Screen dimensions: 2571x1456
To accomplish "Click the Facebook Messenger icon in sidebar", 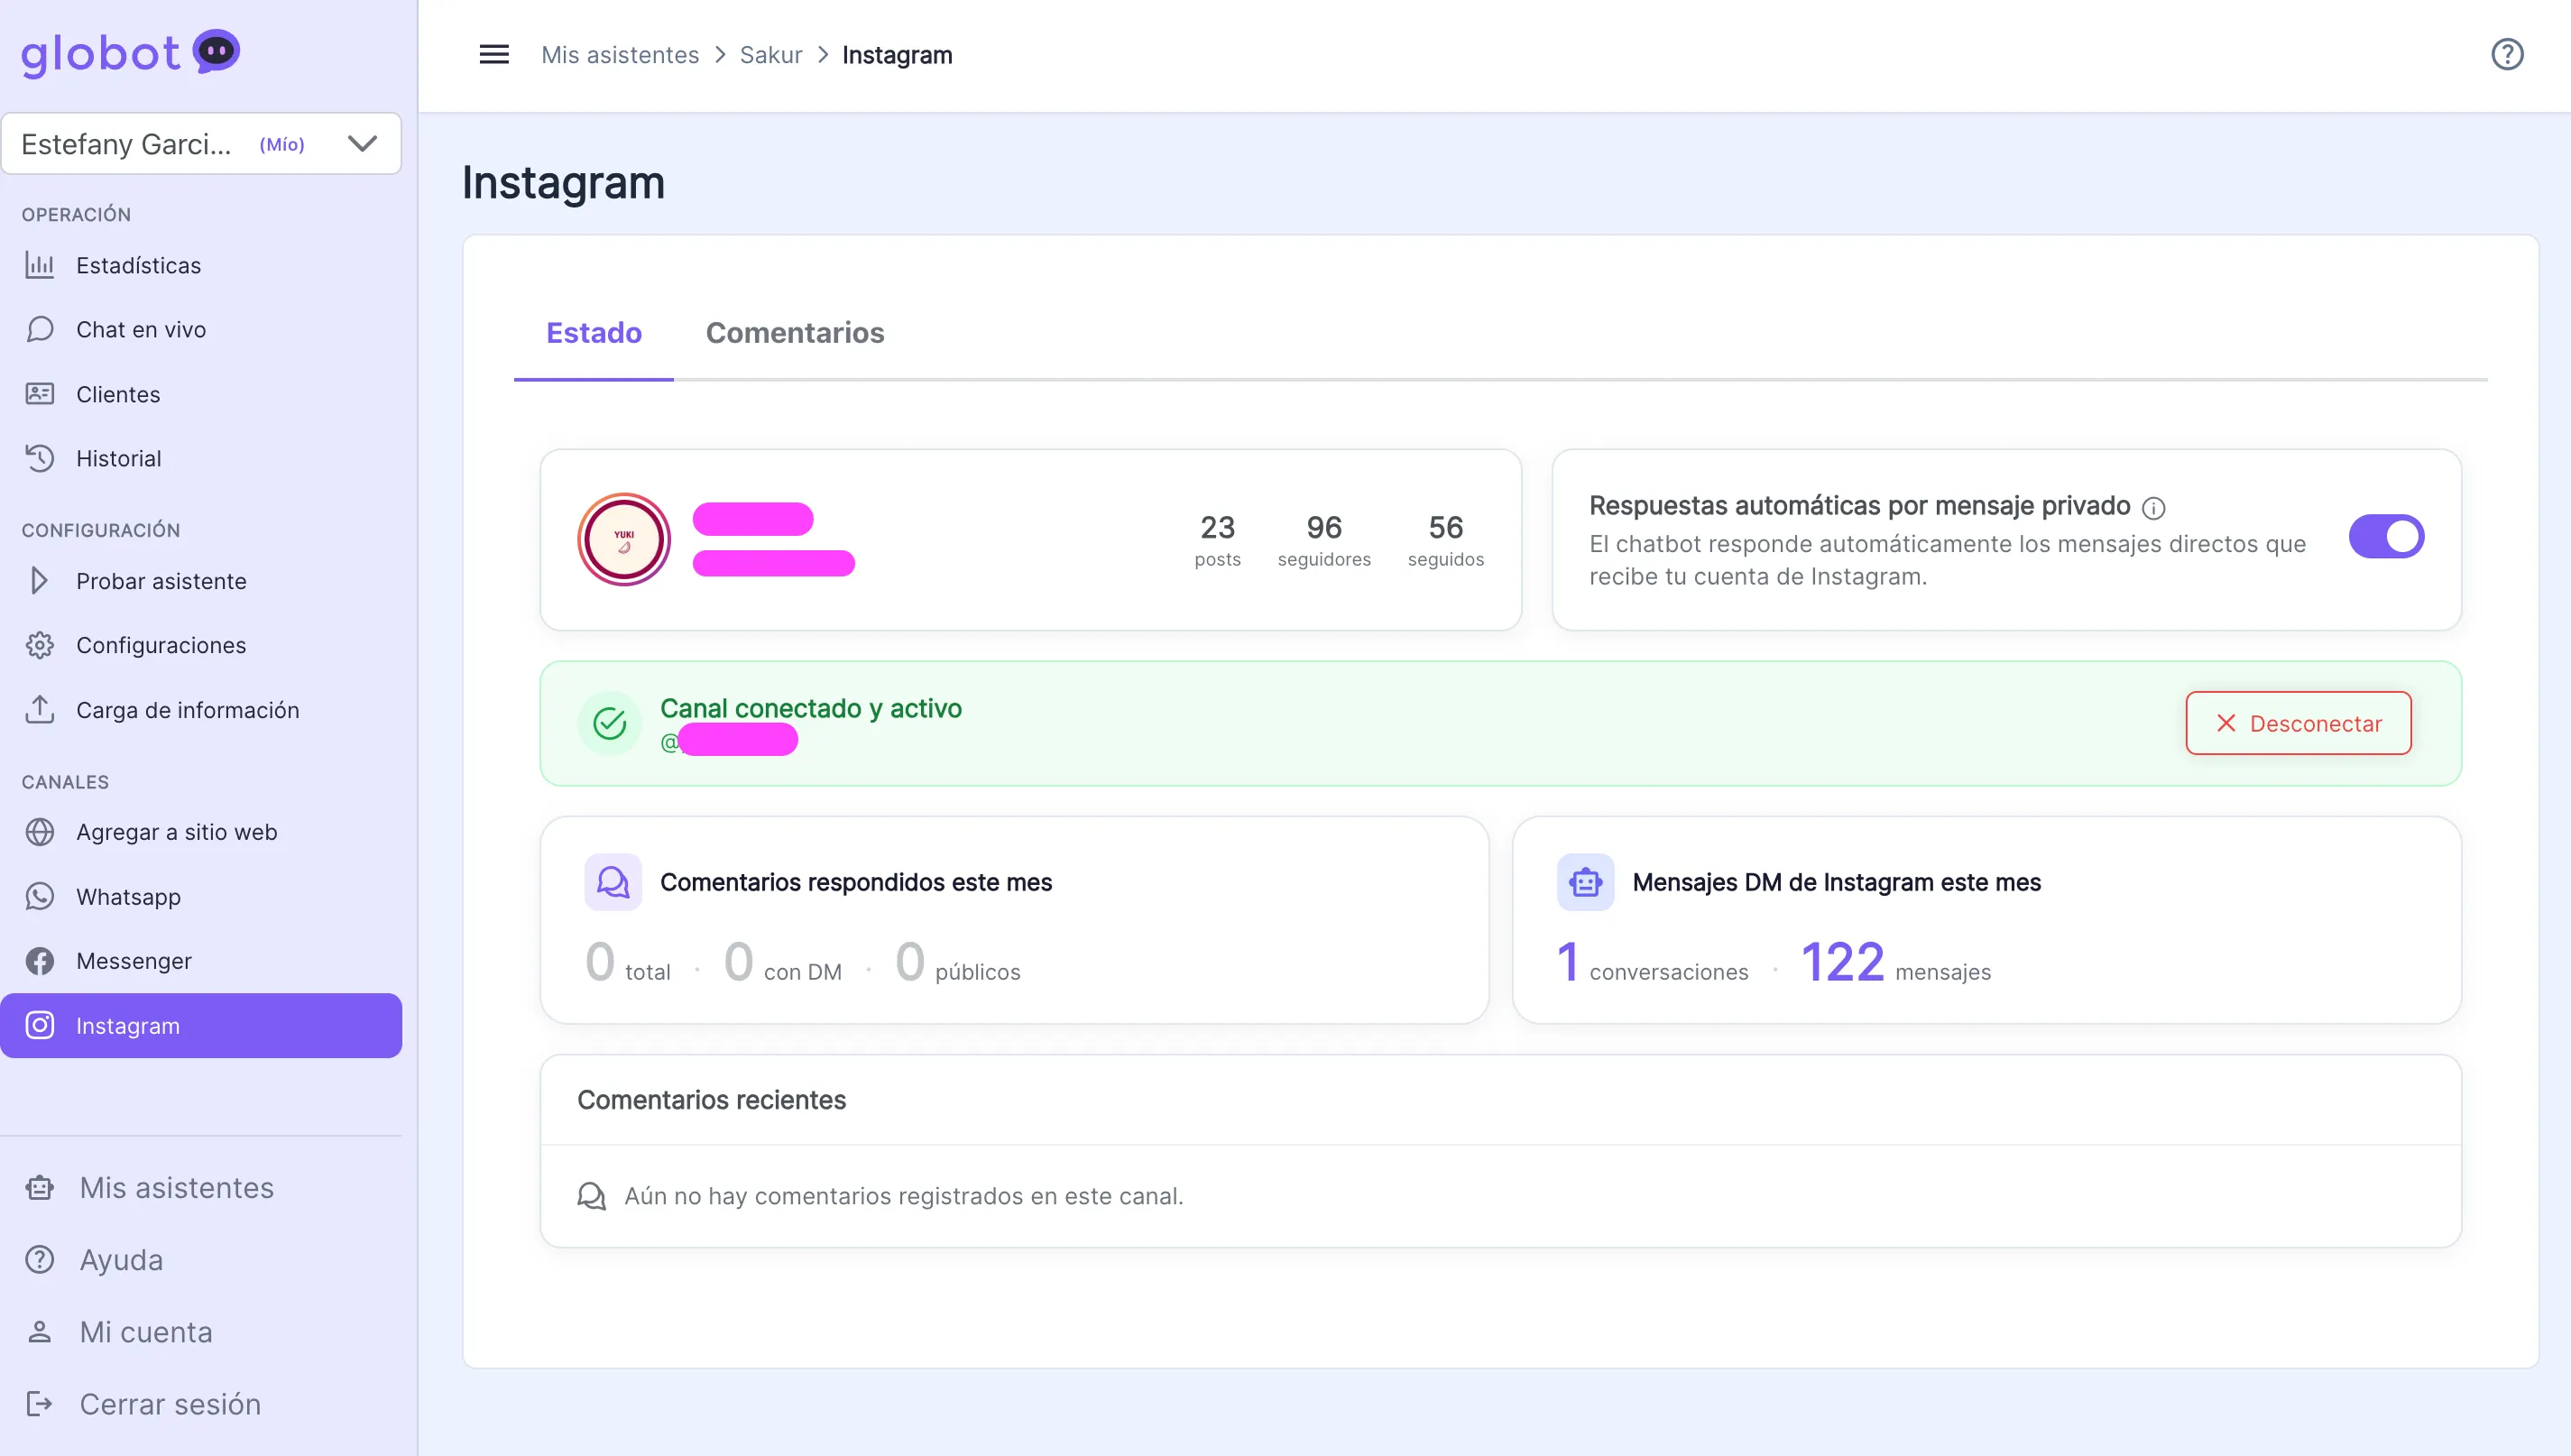I will click(x=40, y=961).
